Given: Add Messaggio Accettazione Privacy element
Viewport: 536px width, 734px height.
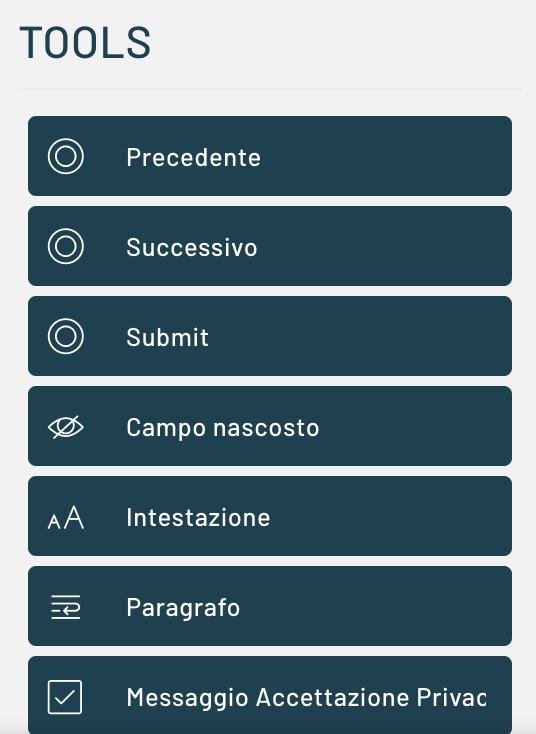Looking at the screenshot, I should [x=270, y=695].
